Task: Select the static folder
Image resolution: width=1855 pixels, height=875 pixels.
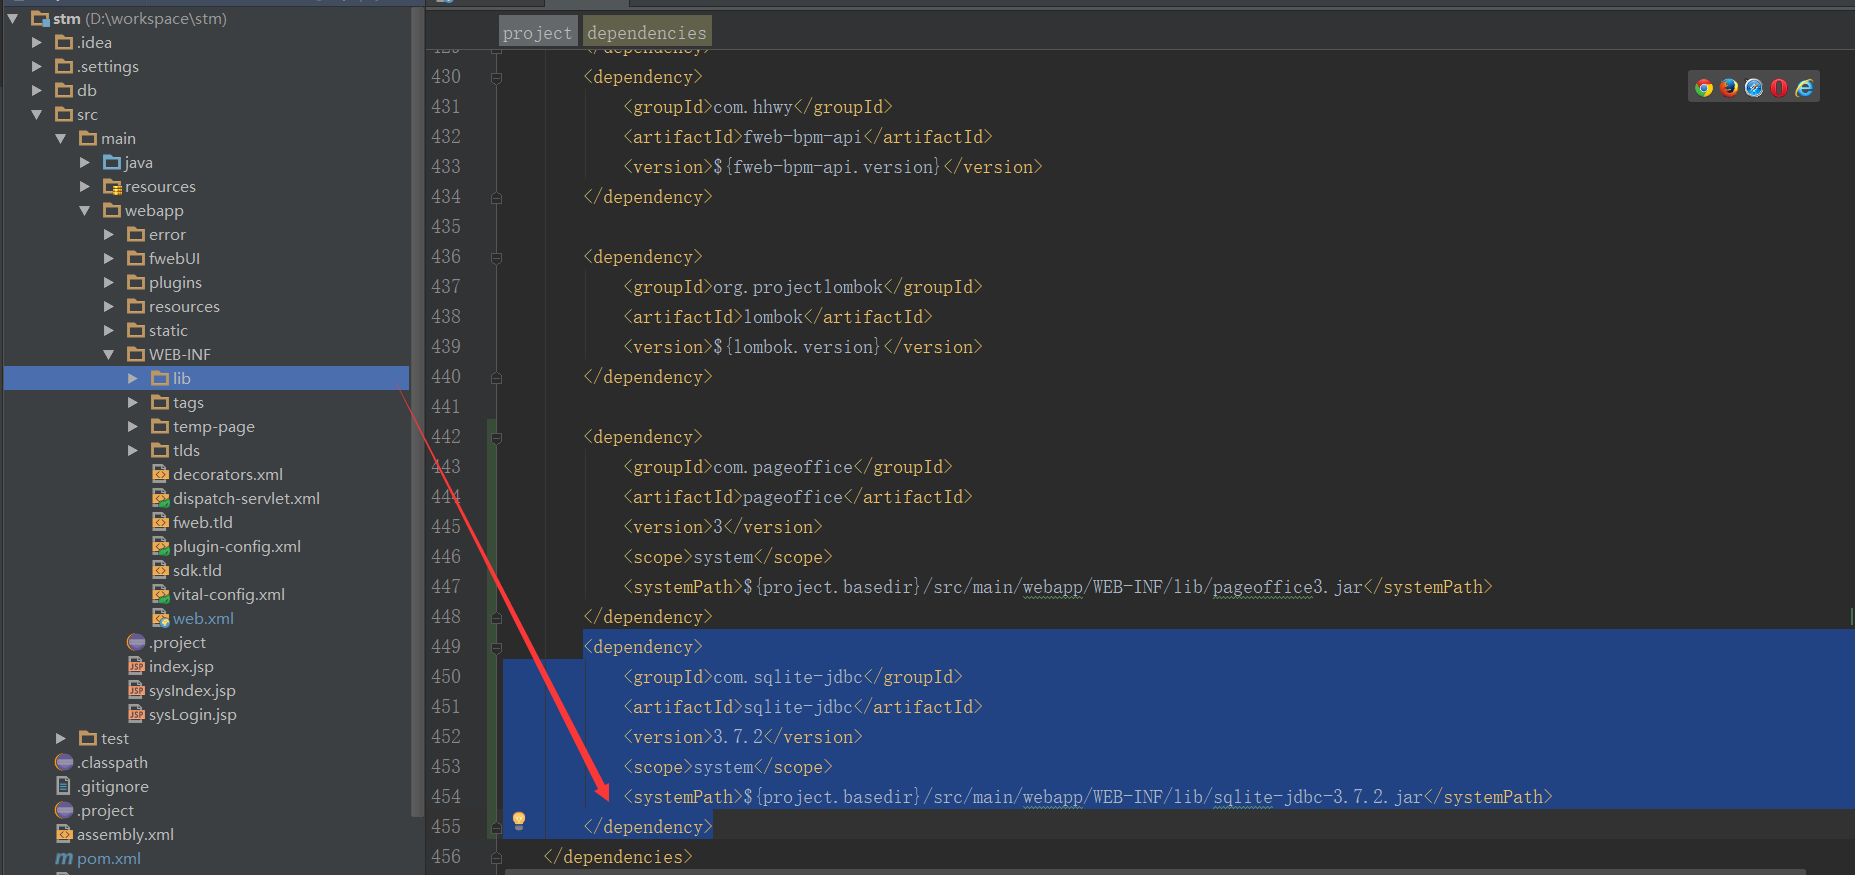Action: (x=168, y=330)
